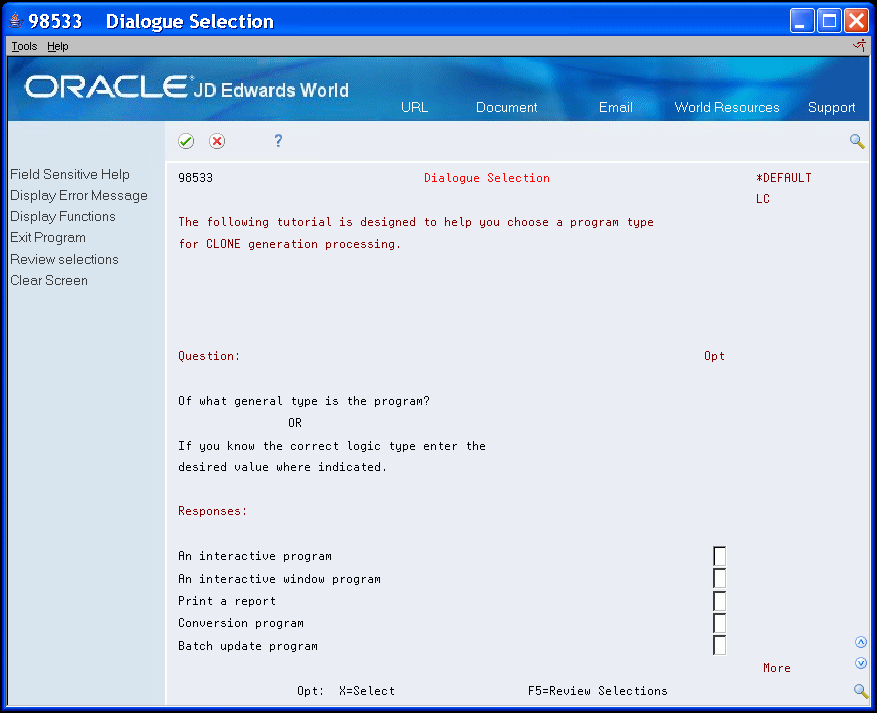Click the 98533 program number text
877x713 pixels.
pos(195,178)
